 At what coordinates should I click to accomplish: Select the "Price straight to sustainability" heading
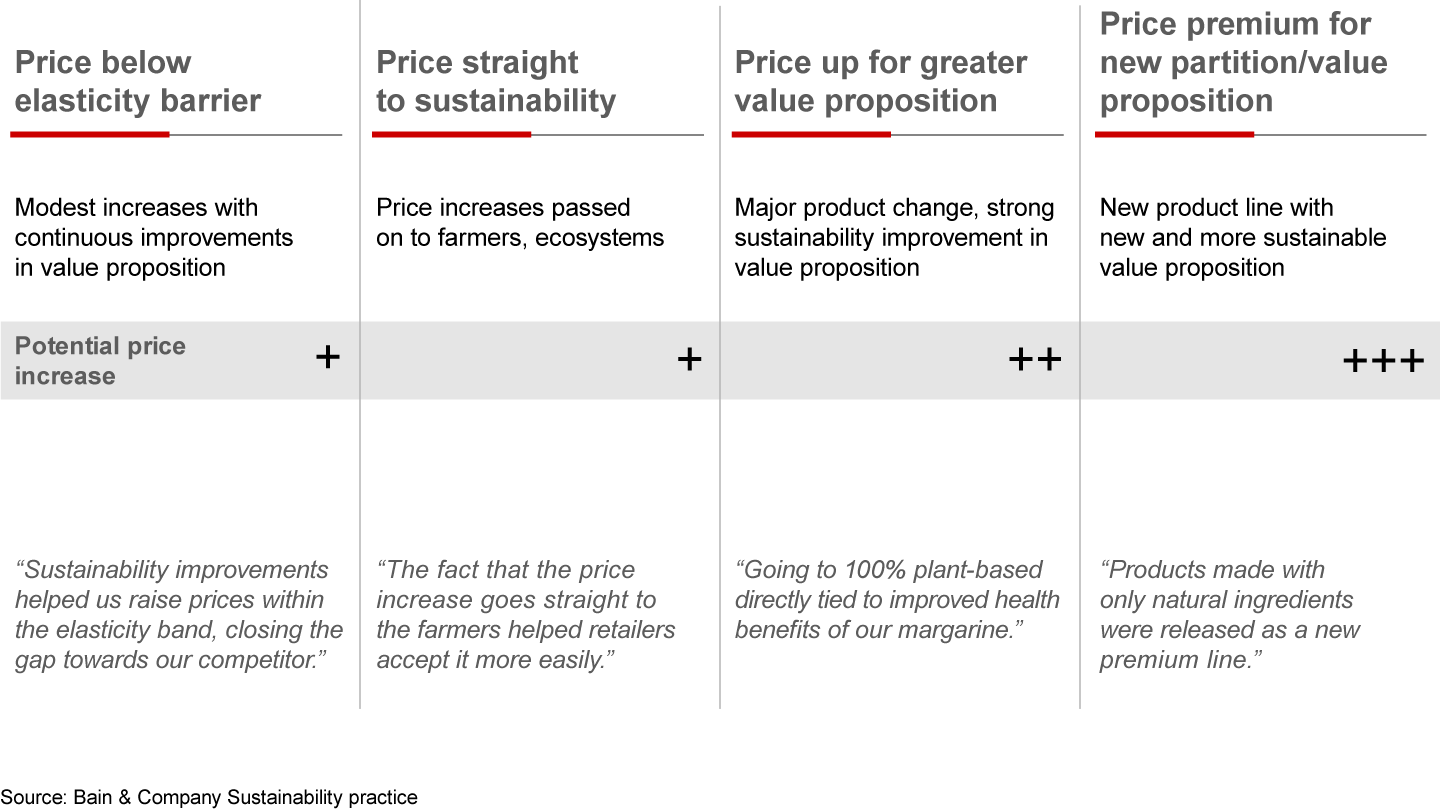(495, 81)
